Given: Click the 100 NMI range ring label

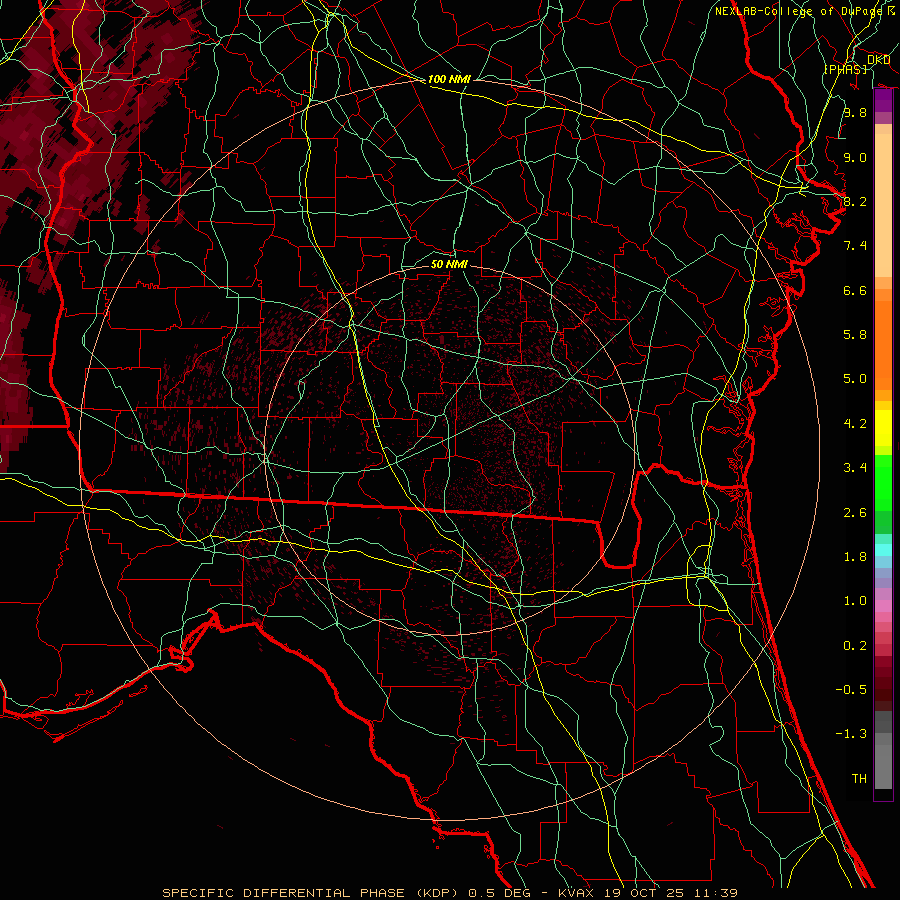Looking at the screenshot, I should point(449,79).
